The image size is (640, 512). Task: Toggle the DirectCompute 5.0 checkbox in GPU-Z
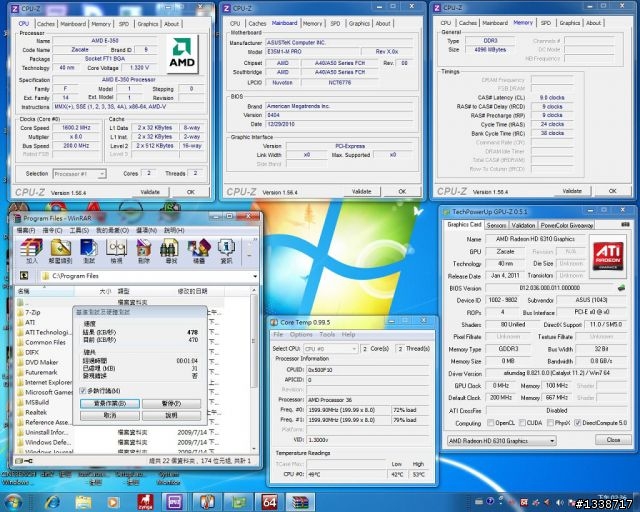click(x=578, y=423)
